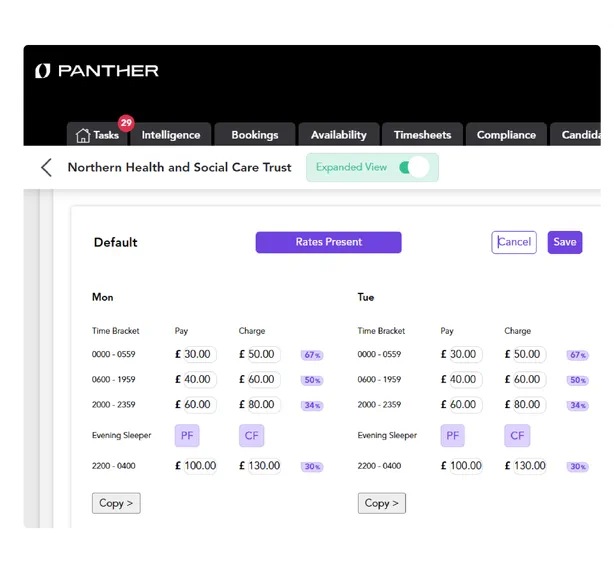Screen dimensions: 614x570
Task: Open the home Tasks icon
Action: [83, 135]
